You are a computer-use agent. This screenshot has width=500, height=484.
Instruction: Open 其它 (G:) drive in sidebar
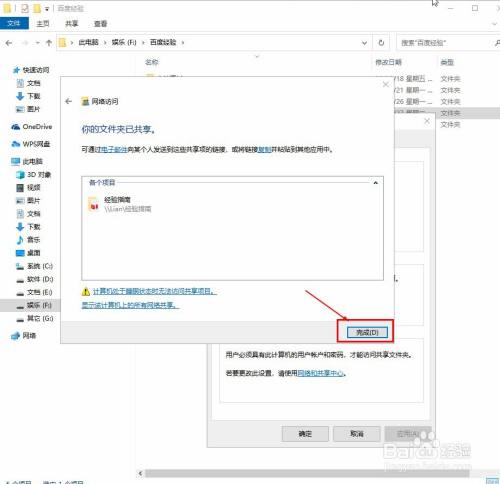click(x=34, y=319)
